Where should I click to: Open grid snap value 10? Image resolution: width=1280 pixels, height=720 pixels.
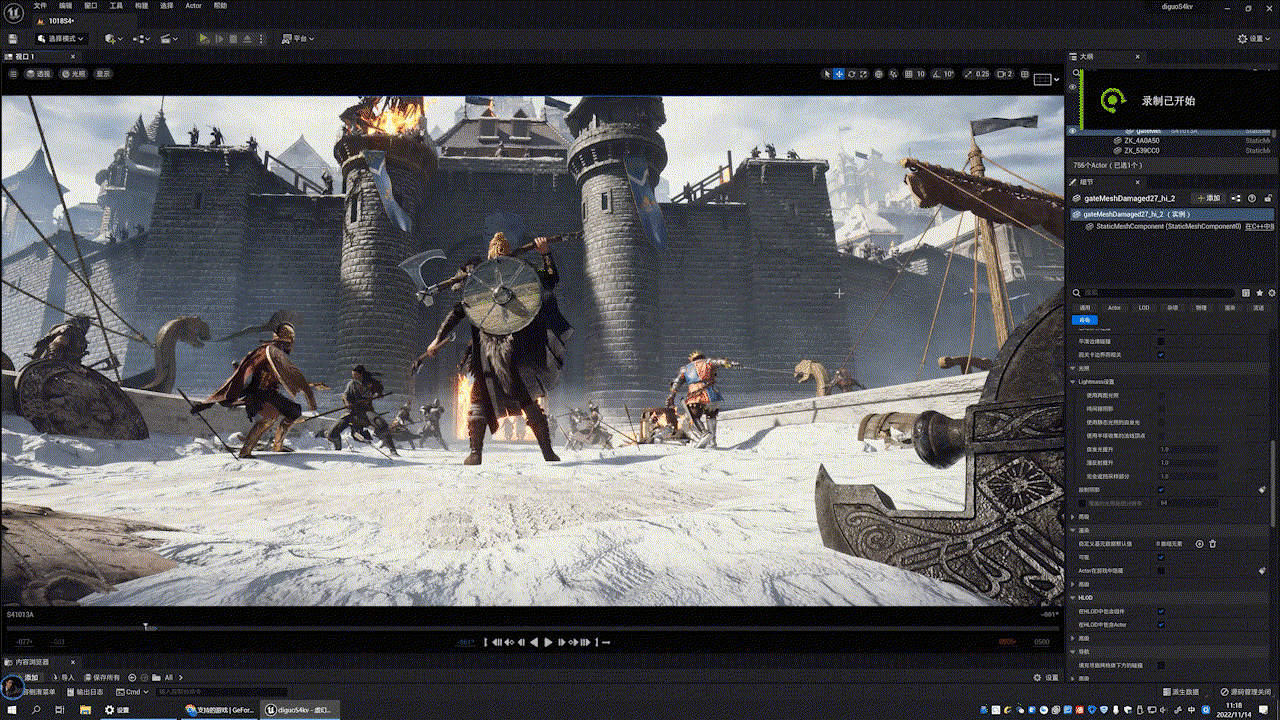pos(921,74)
